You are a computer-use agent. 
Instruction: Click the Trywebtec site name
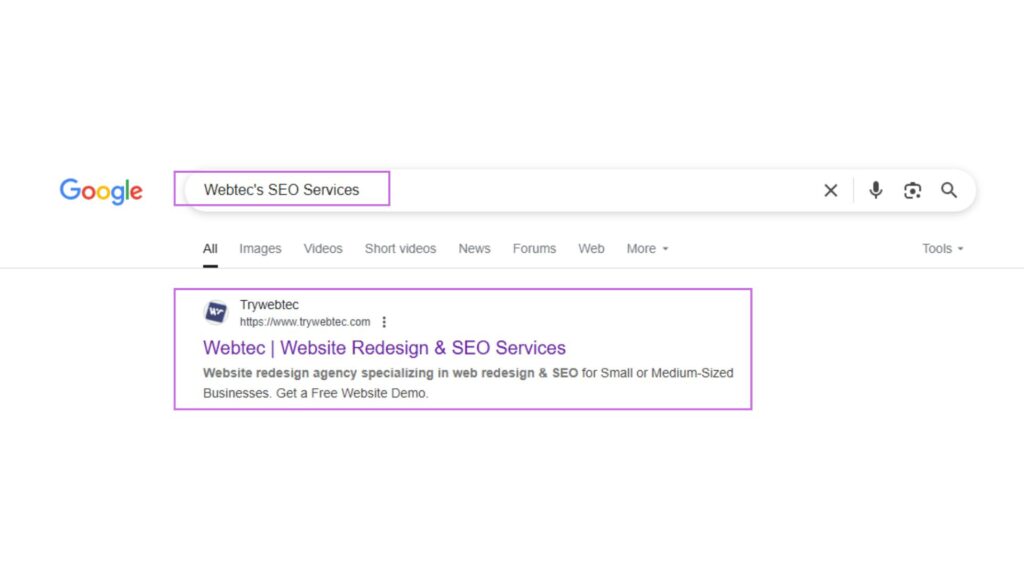pos(269,305)
